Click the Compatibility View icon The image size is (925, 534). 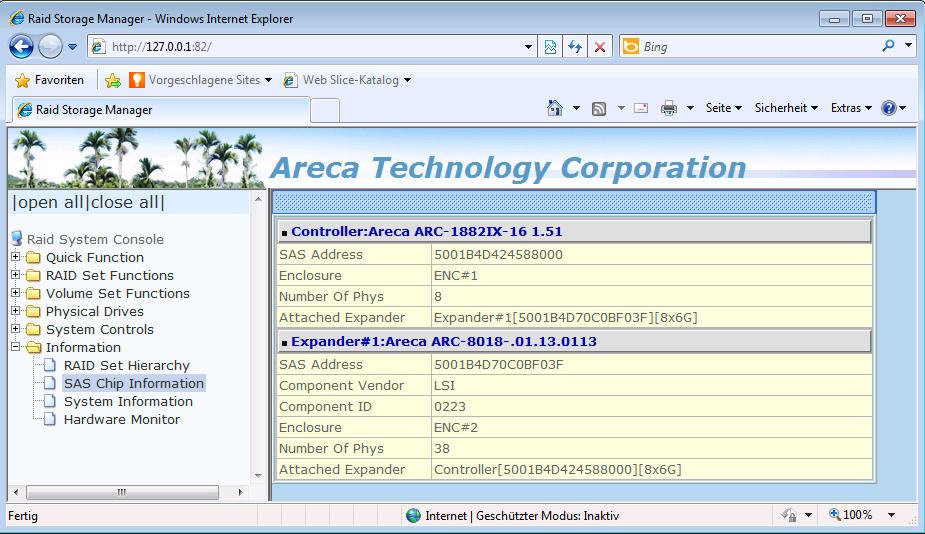[550, 47]
